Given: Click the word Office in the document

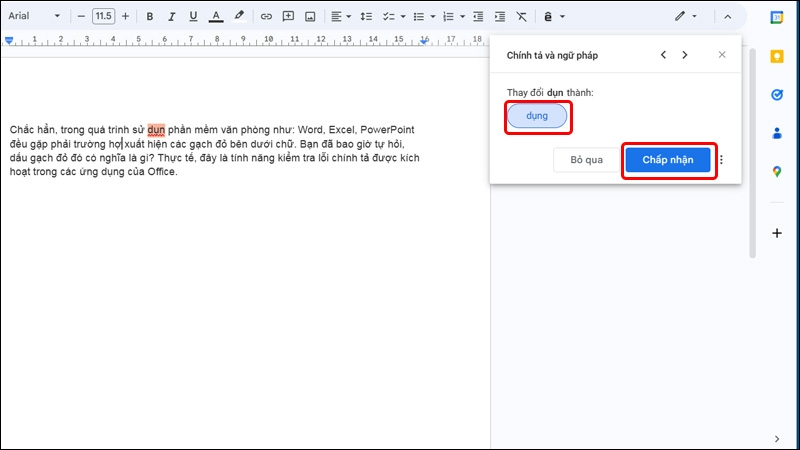Looking at the screenshot, I should (161, 172).
